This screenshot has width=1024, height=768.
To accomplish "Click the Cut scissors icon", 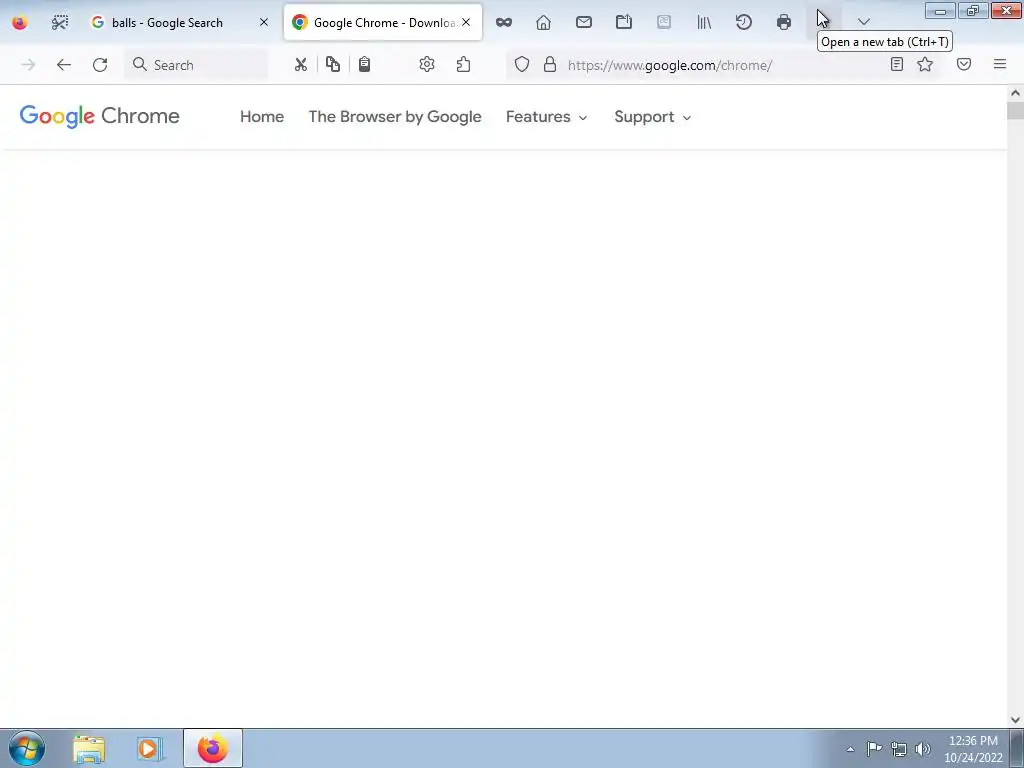I will [300, 65].
